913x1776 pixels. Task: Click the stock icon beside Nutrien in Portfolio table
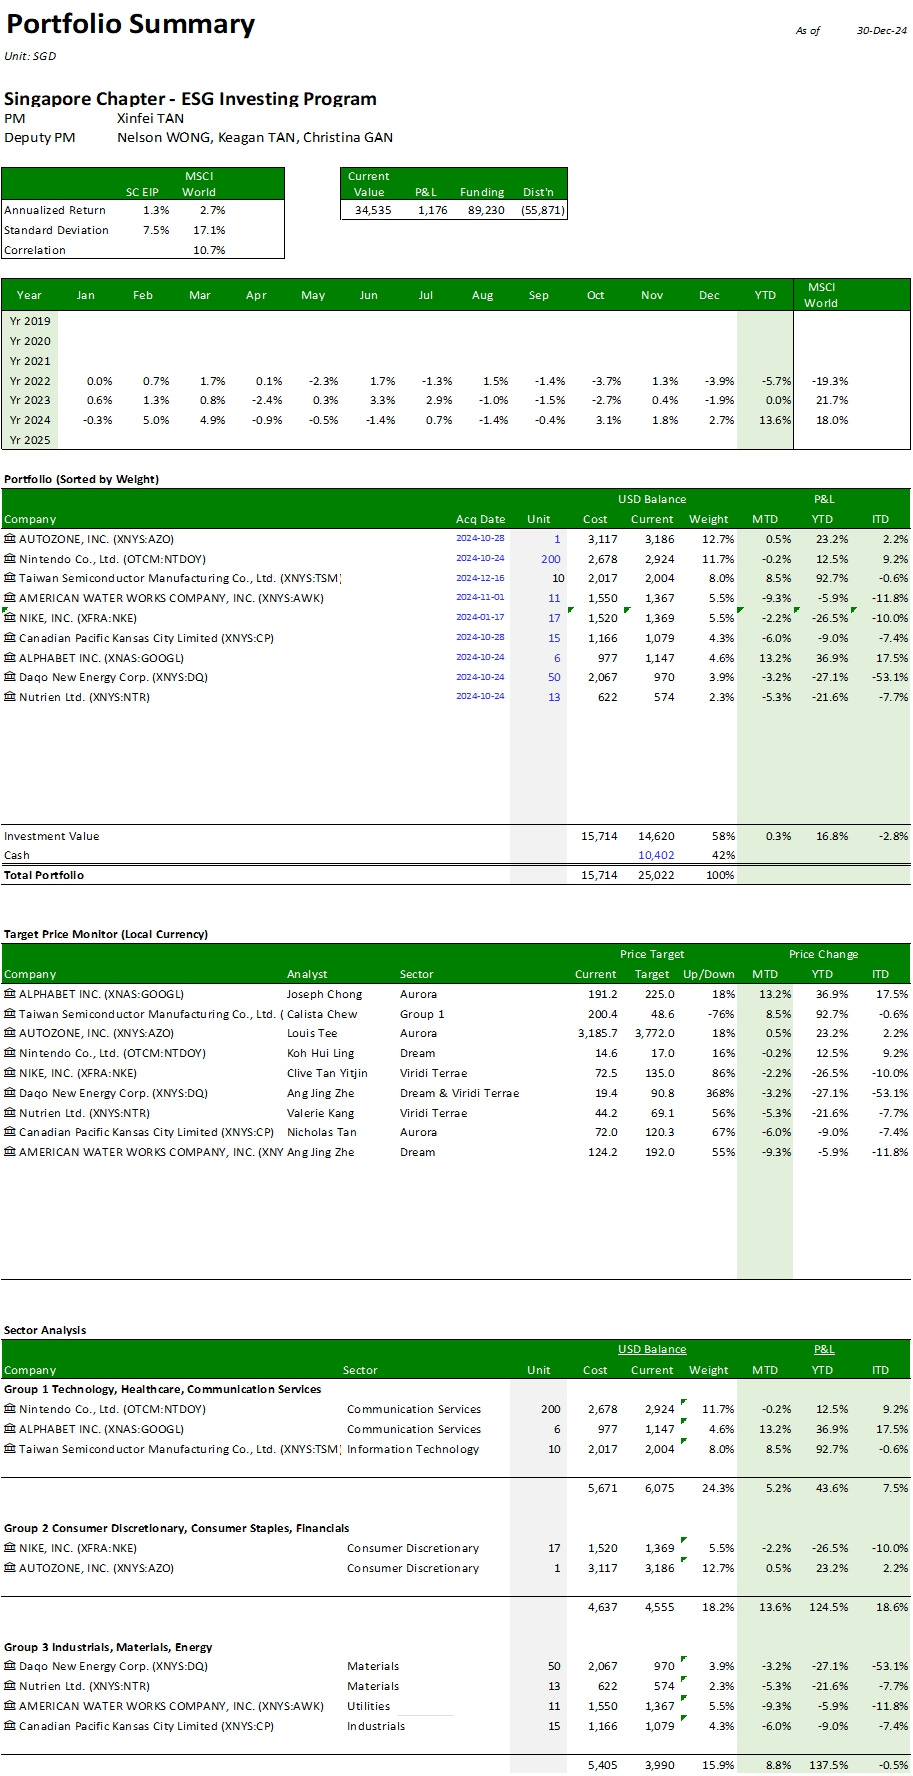10,697
